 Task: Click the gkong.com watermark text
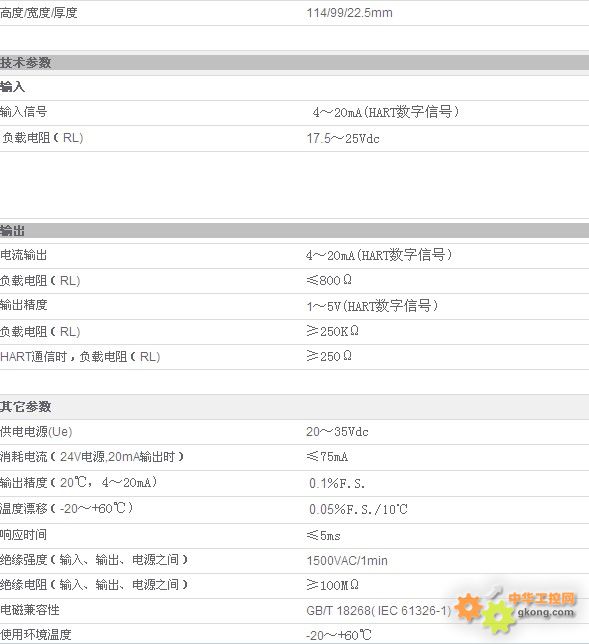point(545,612)
